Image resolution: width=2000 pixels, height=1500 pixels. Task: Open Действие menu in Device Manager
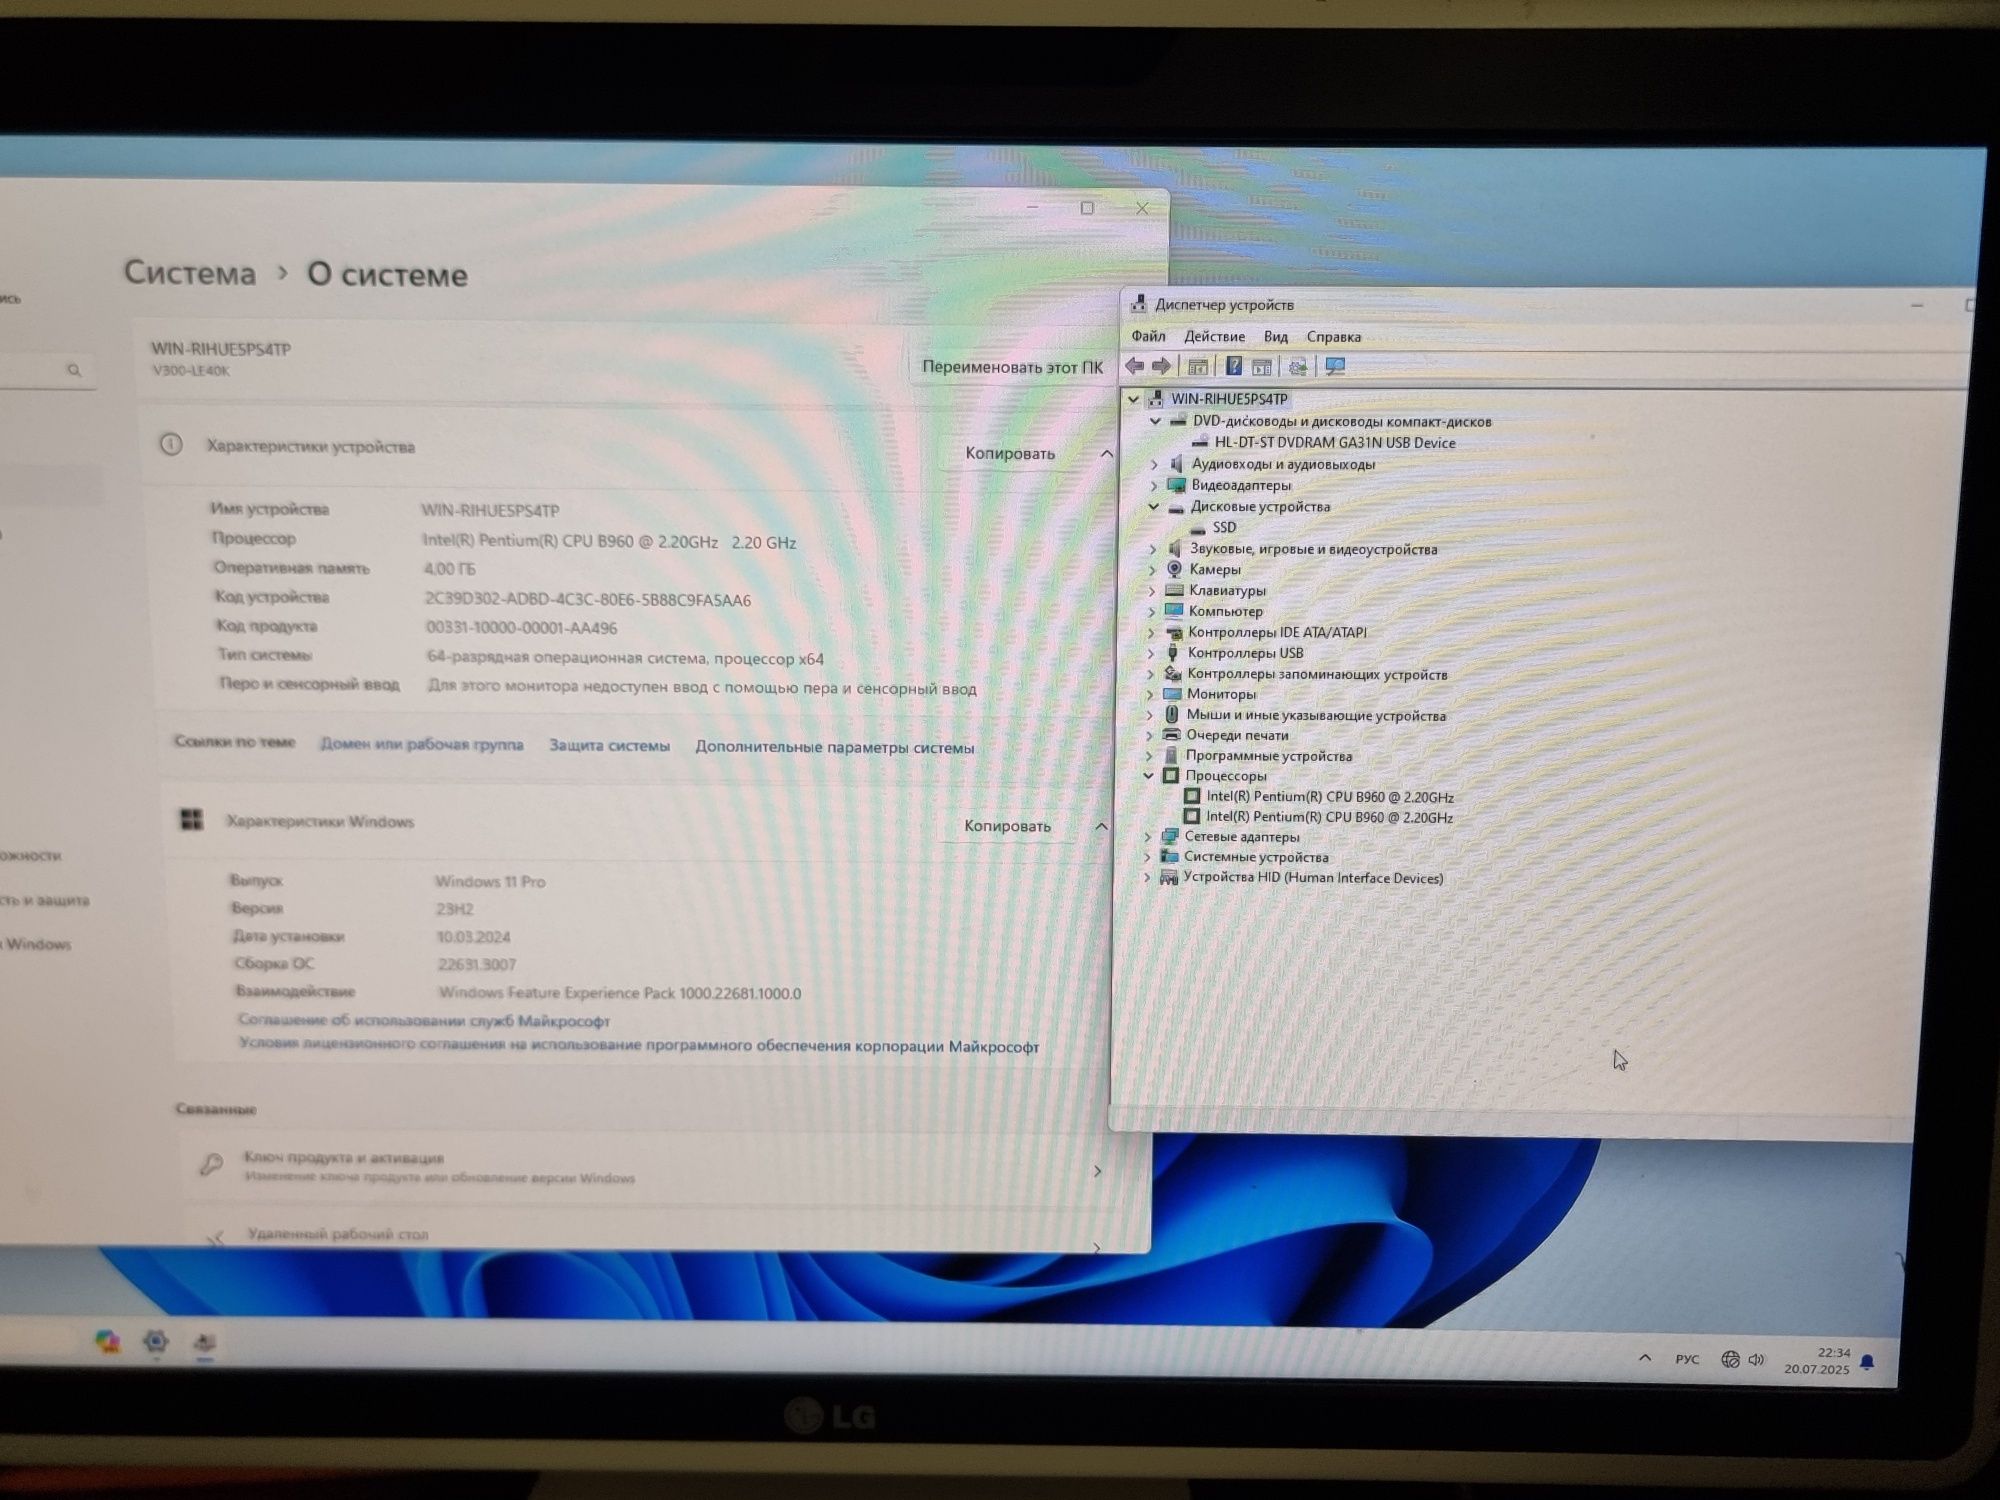(x=1215, y=336)
